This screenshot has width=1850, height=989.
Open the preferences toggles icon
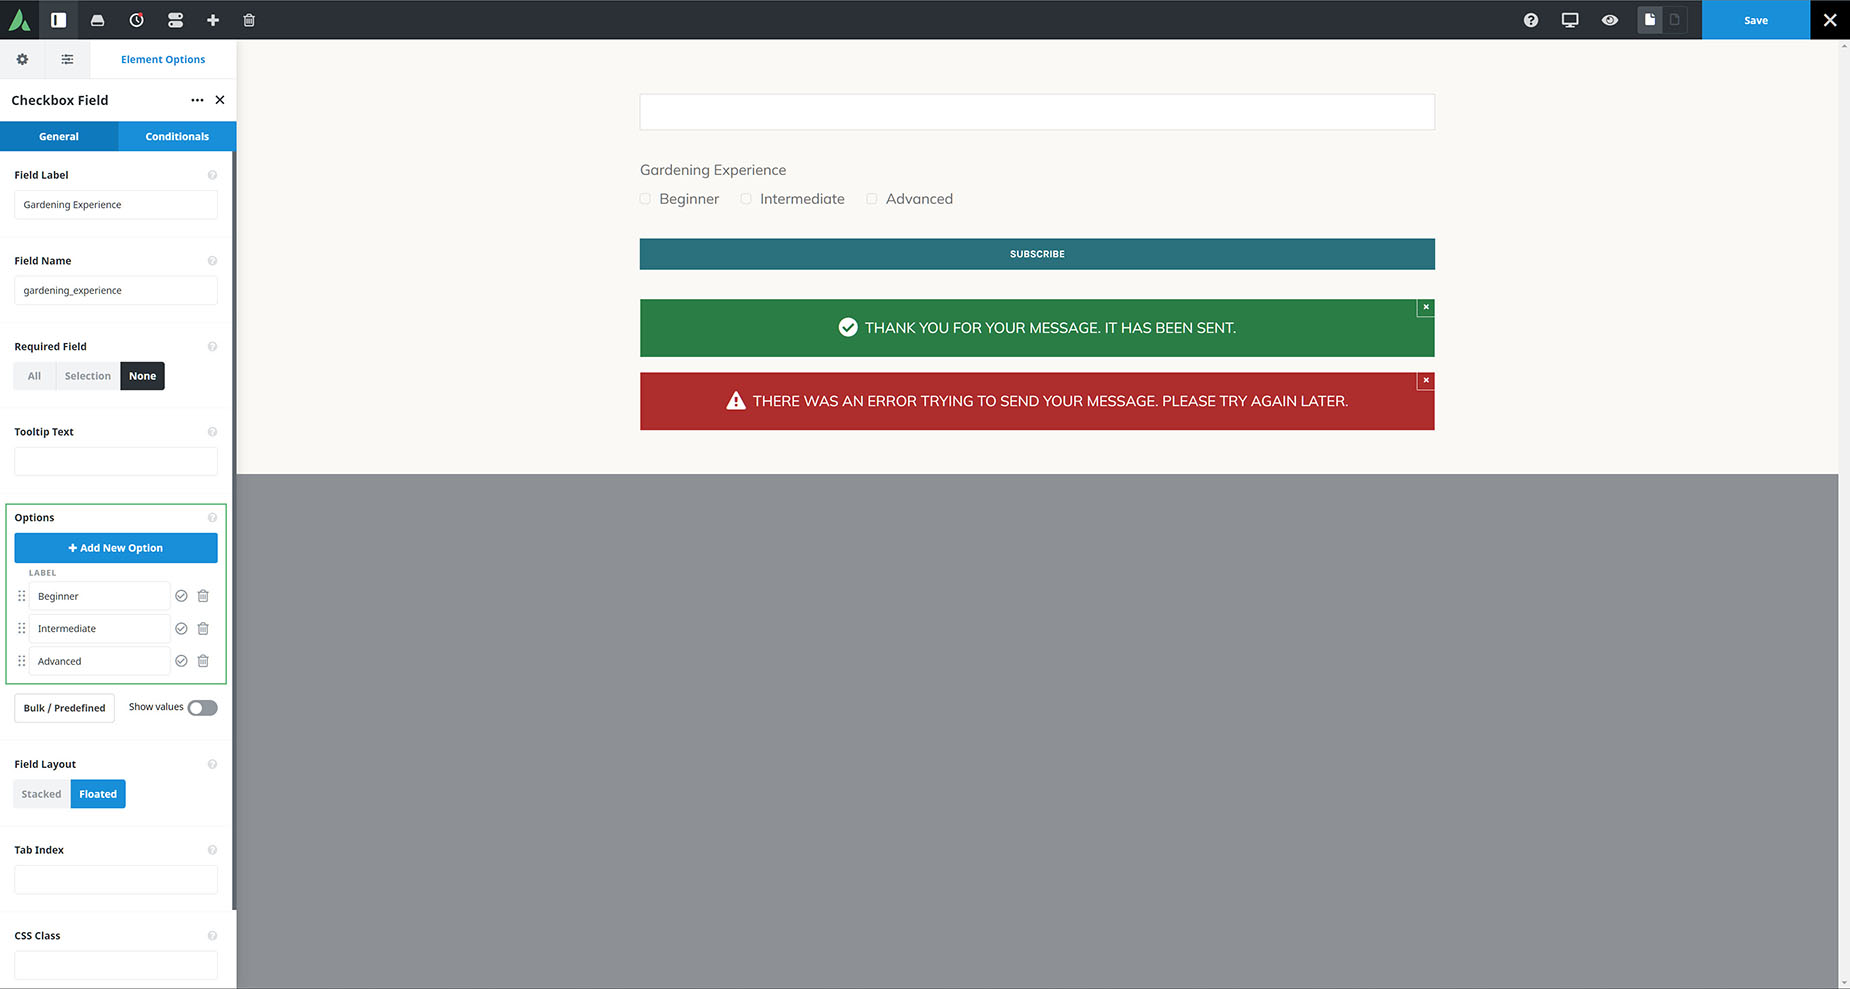pos(175,20)
